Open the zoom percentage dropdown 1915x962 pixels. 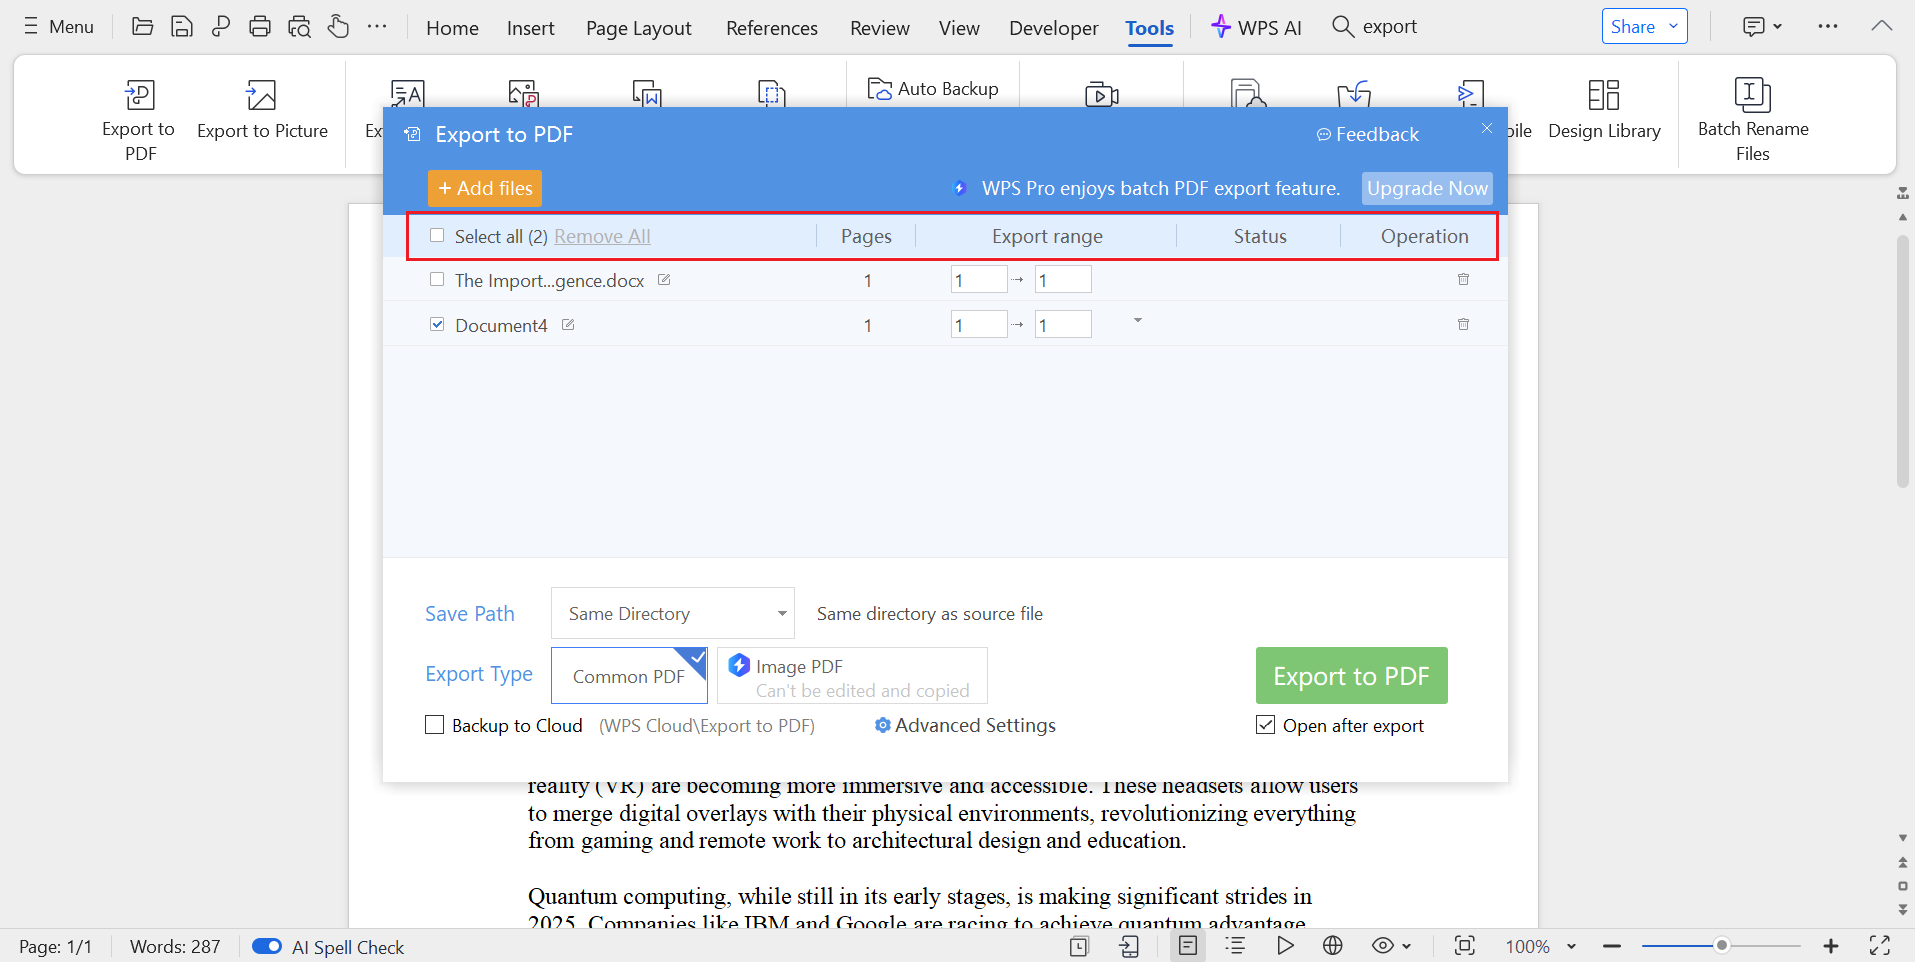[x=1571, y=946]
